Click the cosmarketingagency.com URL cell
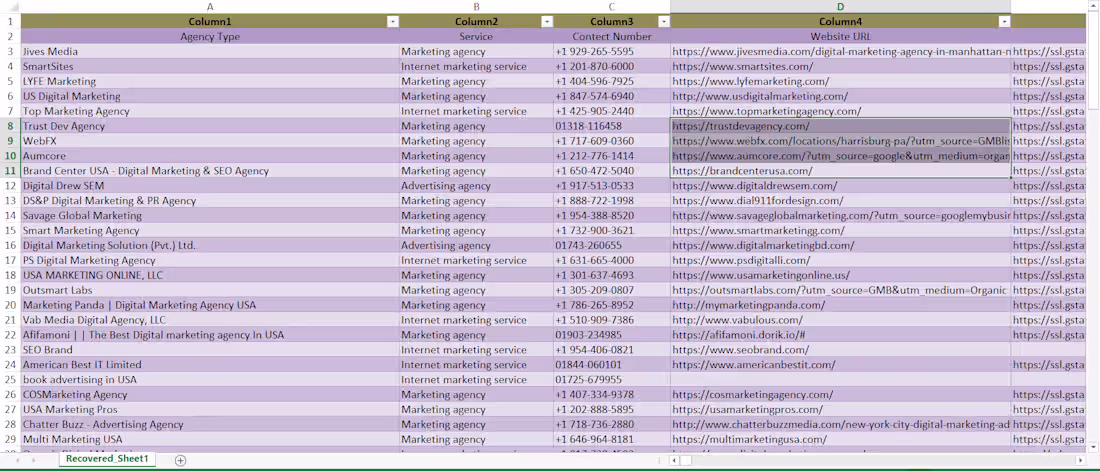 point(840,394)
